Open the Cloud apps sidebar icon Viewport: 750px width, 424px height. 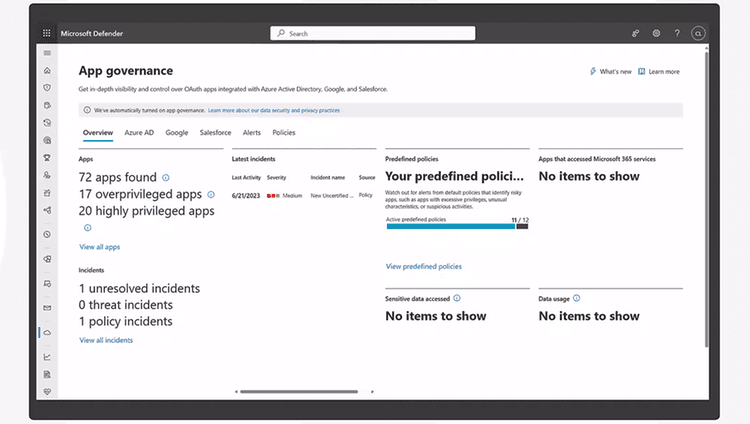coord(47,332)
